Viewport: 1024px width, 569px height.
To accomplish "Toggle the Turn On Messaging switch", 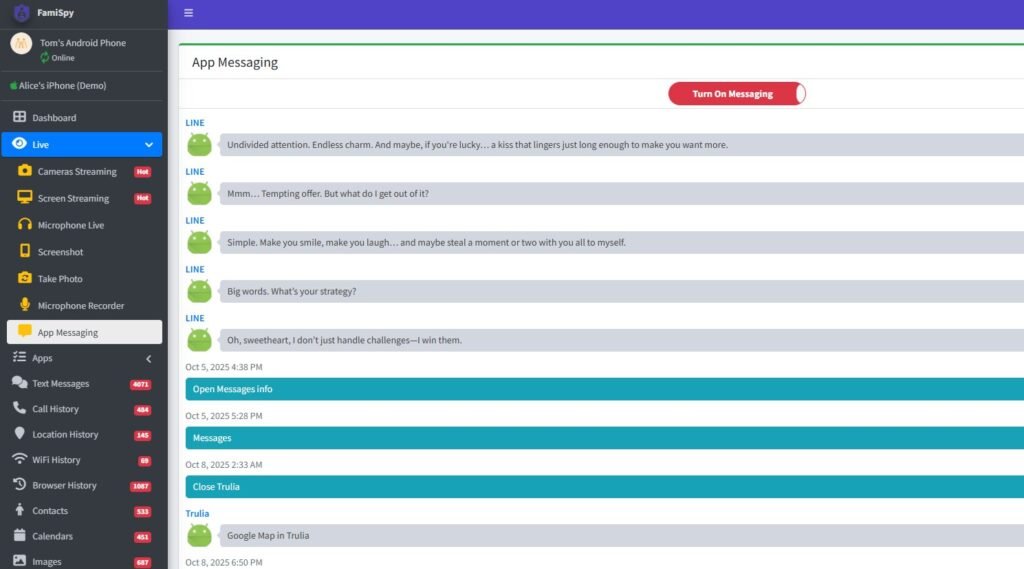I will 737,94.
